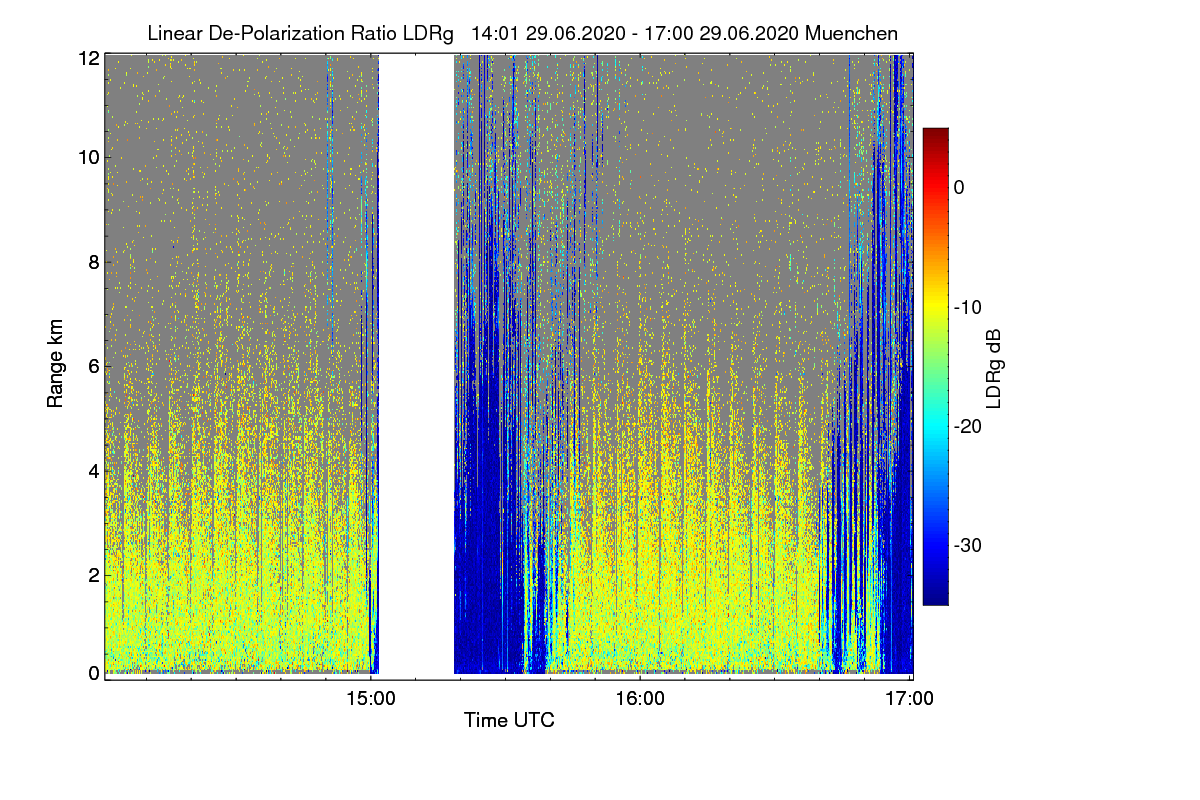Click the colorbar value label -30

pyautogui.click(x=967, y=545)
